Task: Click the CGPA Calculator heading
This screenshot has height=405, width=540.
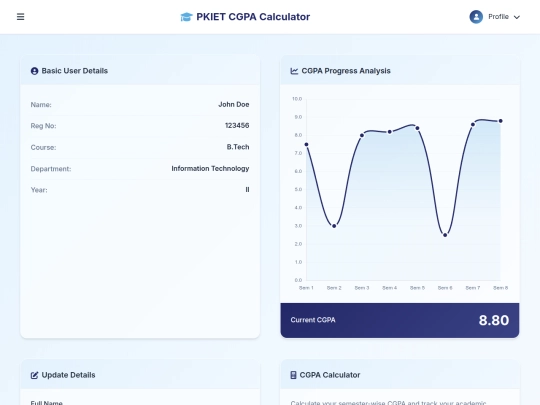Action: click(x=330, y=375)
